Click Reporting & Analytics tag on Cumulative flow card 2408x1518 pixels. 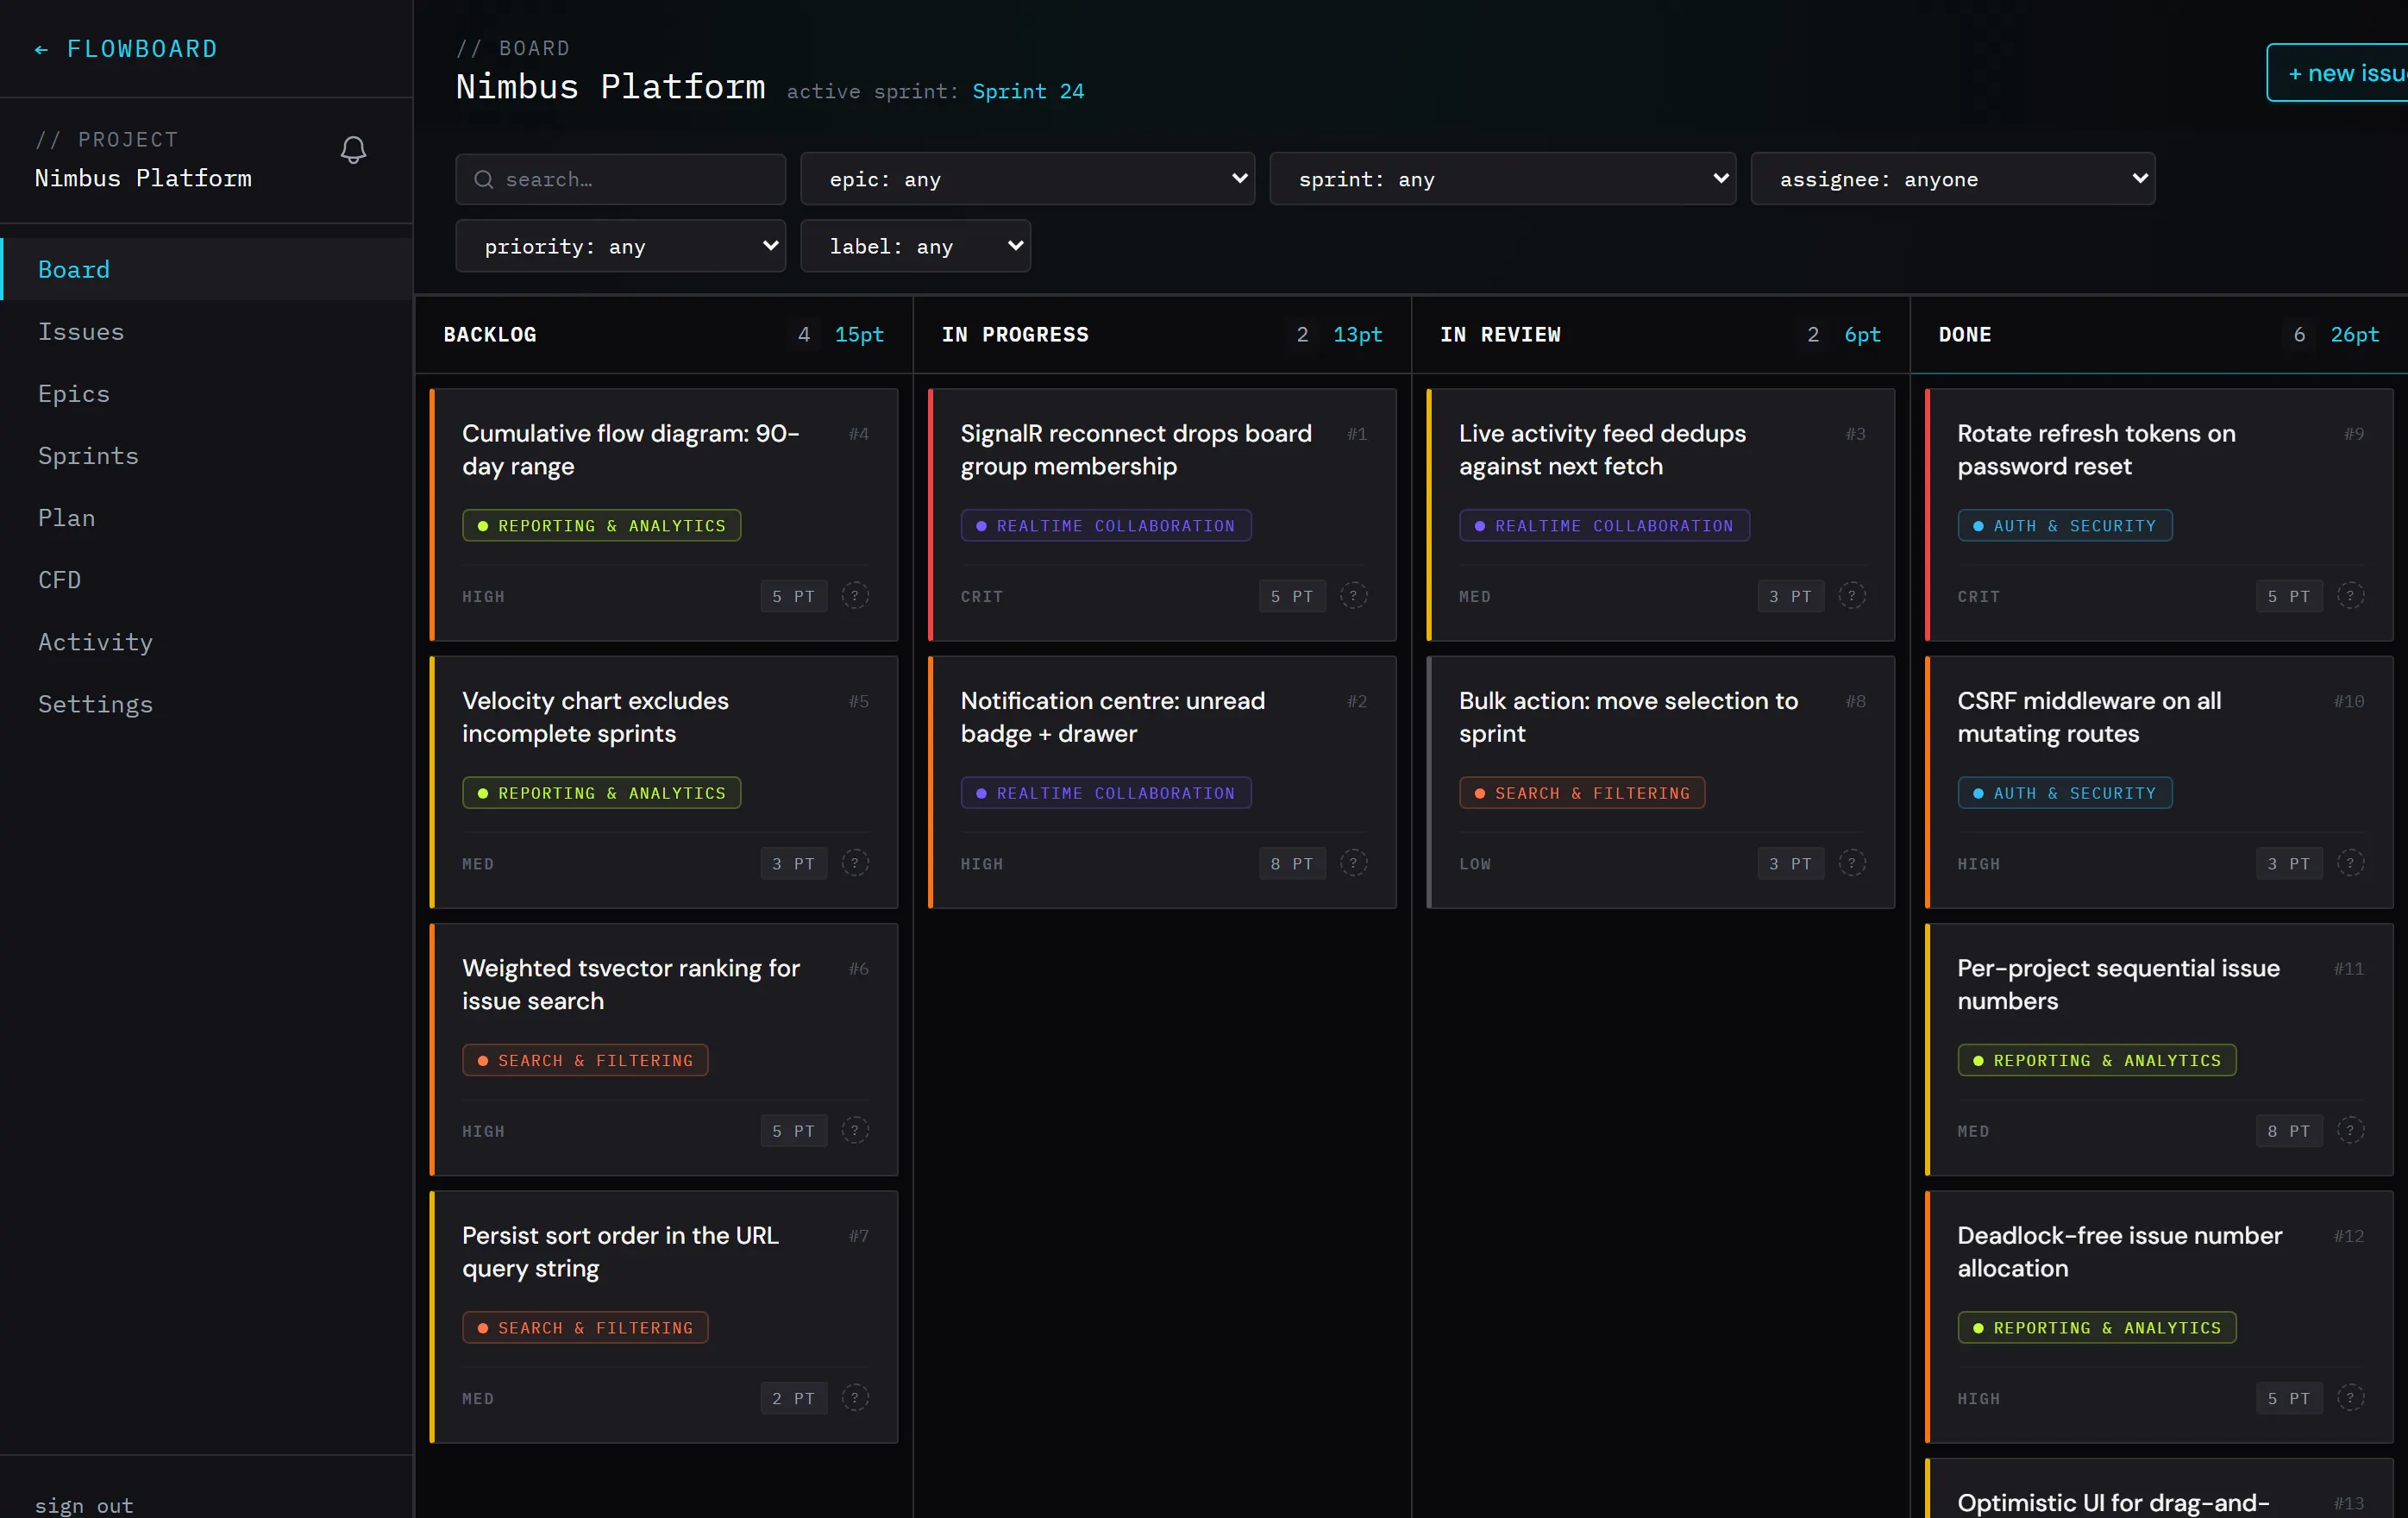click(x=601, y=525)
